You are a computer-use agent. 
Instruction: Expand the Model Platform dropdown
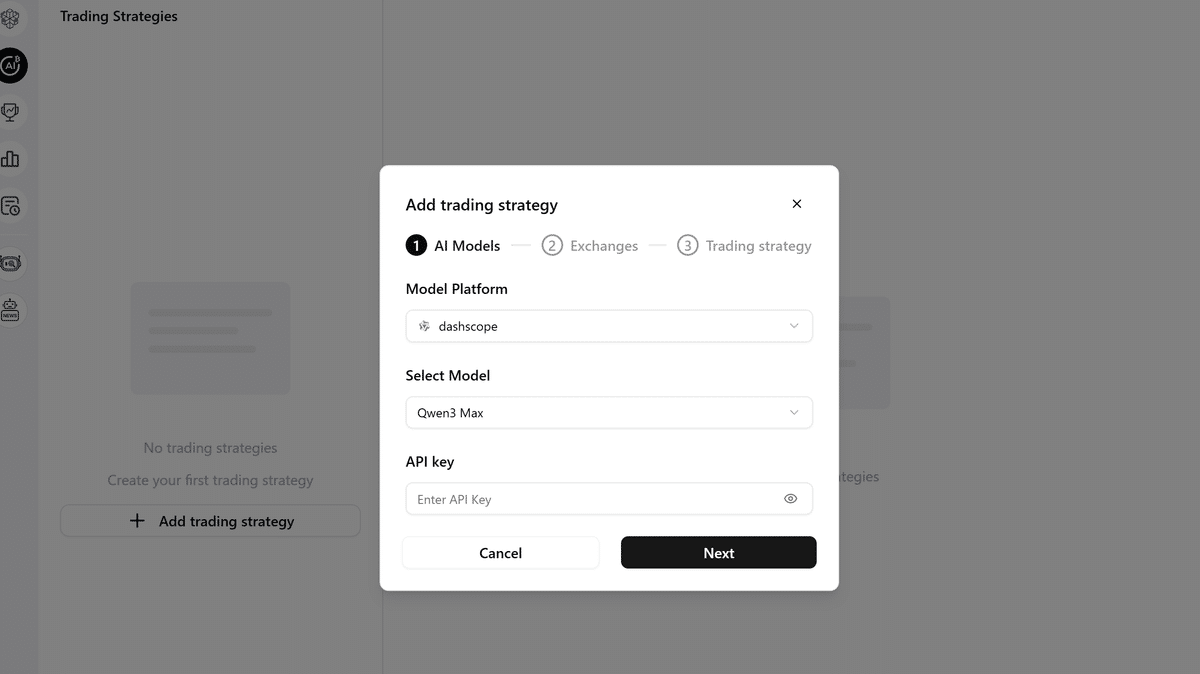608,327
